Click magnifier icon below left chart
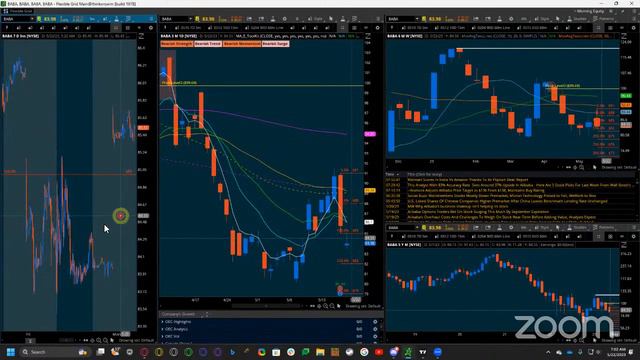This screenshot has width=640, height=360. point(99,340)
